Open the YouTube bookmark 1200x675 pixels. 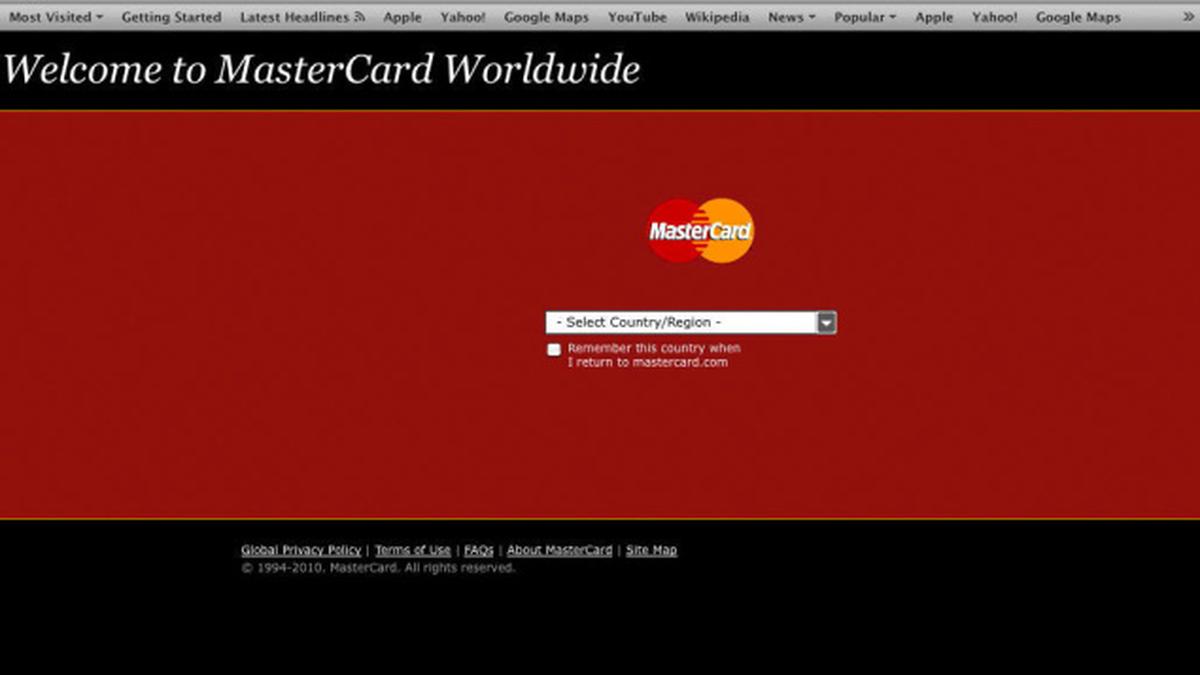(637, 17)
